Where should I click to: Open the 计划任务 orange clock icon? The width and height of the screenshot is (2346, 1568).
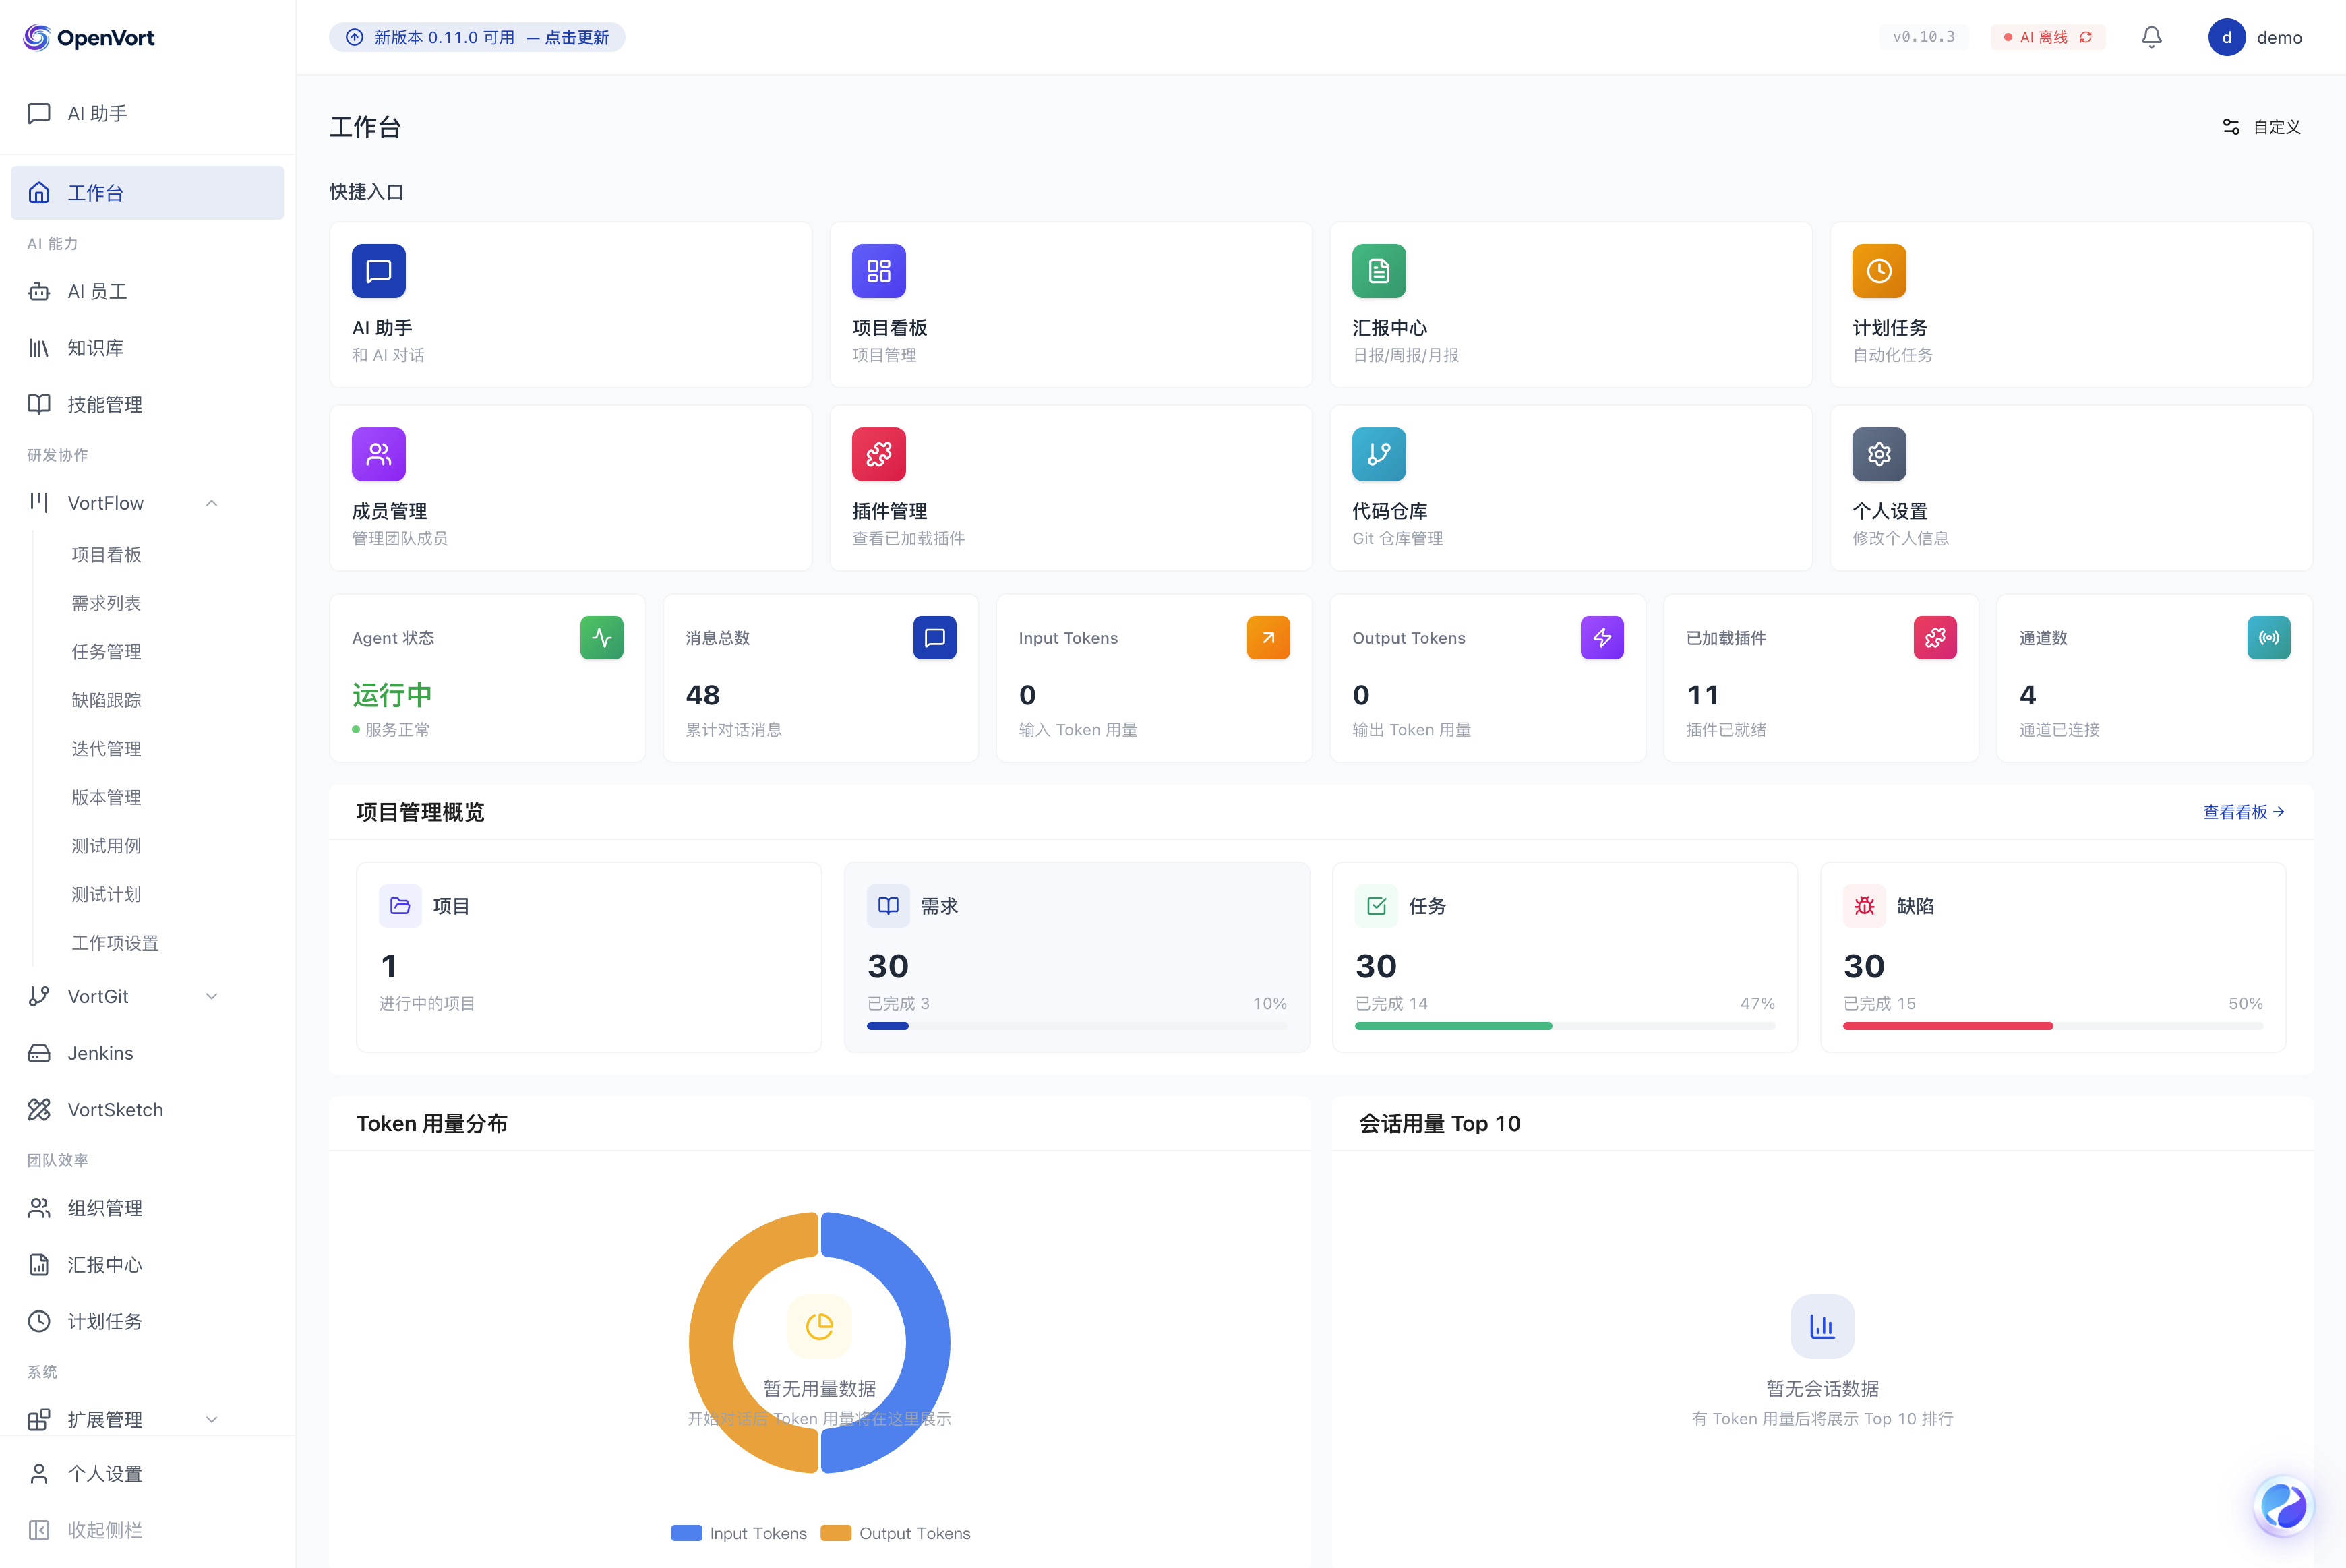tap(1879, 271)
